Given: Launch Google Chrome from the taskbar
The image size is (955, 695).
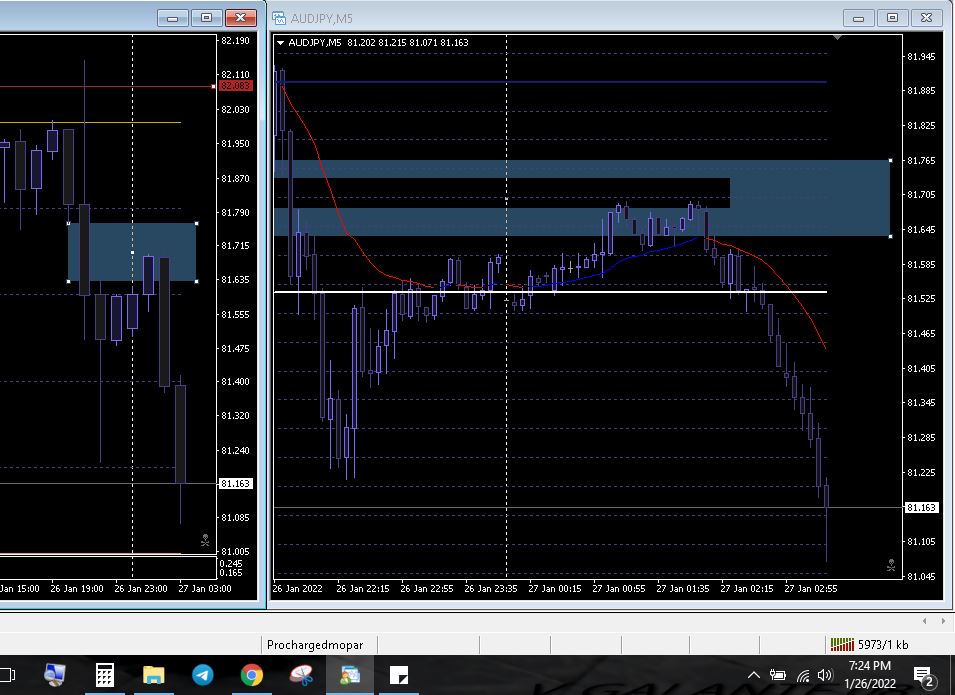Looking at the screenshot, I should 252,675.
